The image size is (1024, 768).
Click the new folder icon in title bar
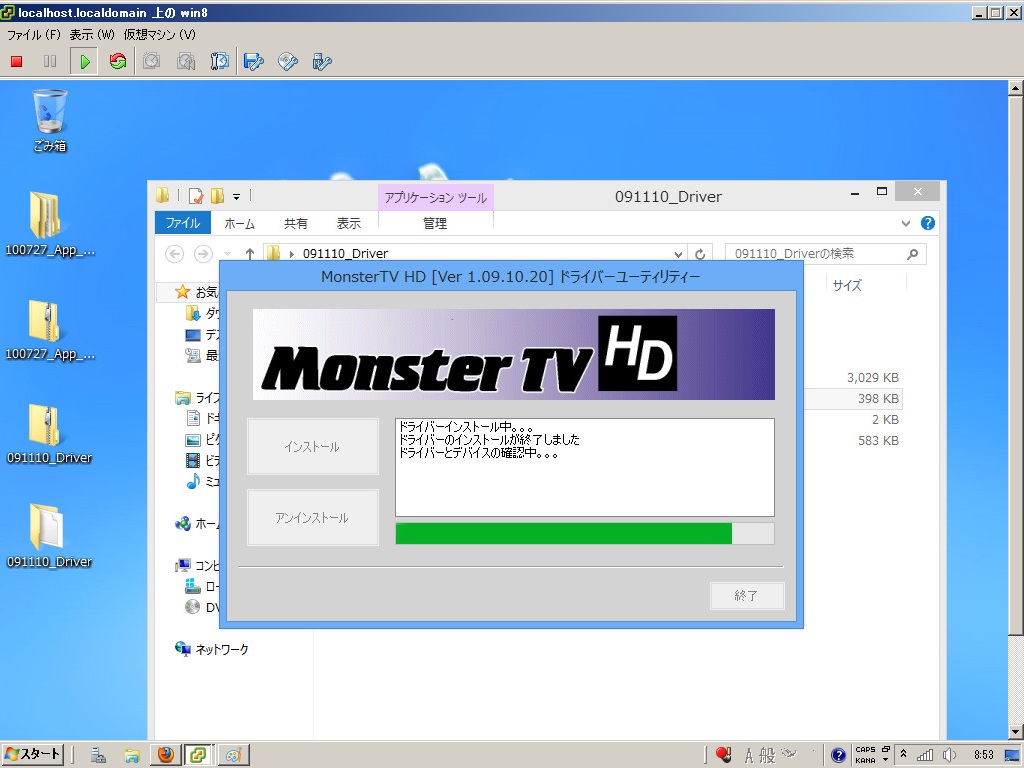[x=217, y=195]
